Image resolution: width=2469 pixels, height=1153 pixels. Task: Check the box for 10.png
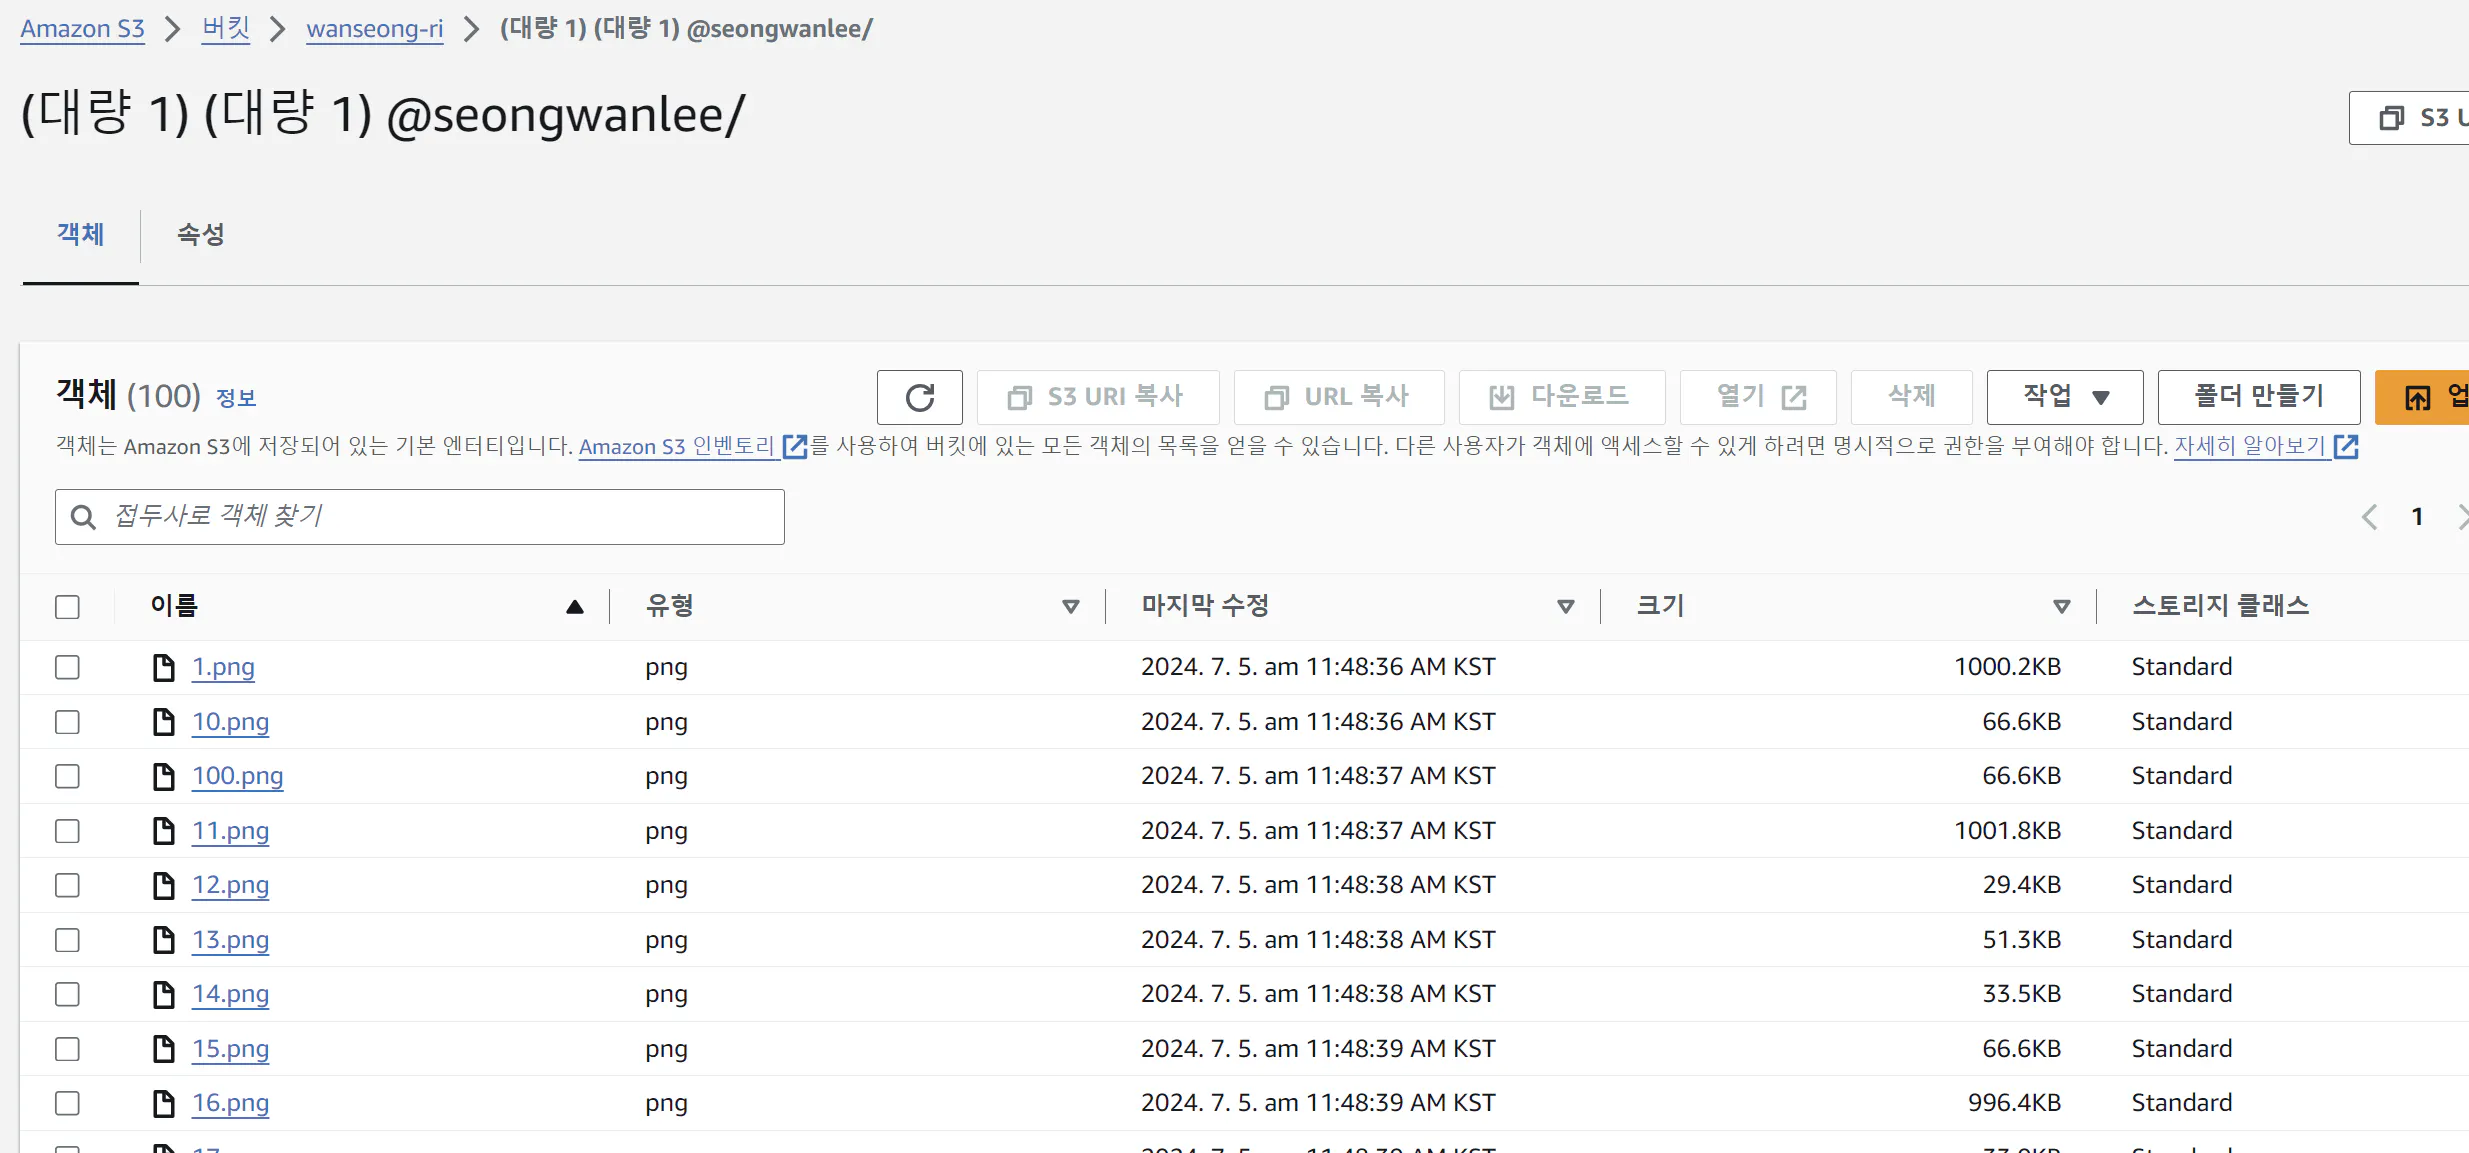tap(67, 722)
